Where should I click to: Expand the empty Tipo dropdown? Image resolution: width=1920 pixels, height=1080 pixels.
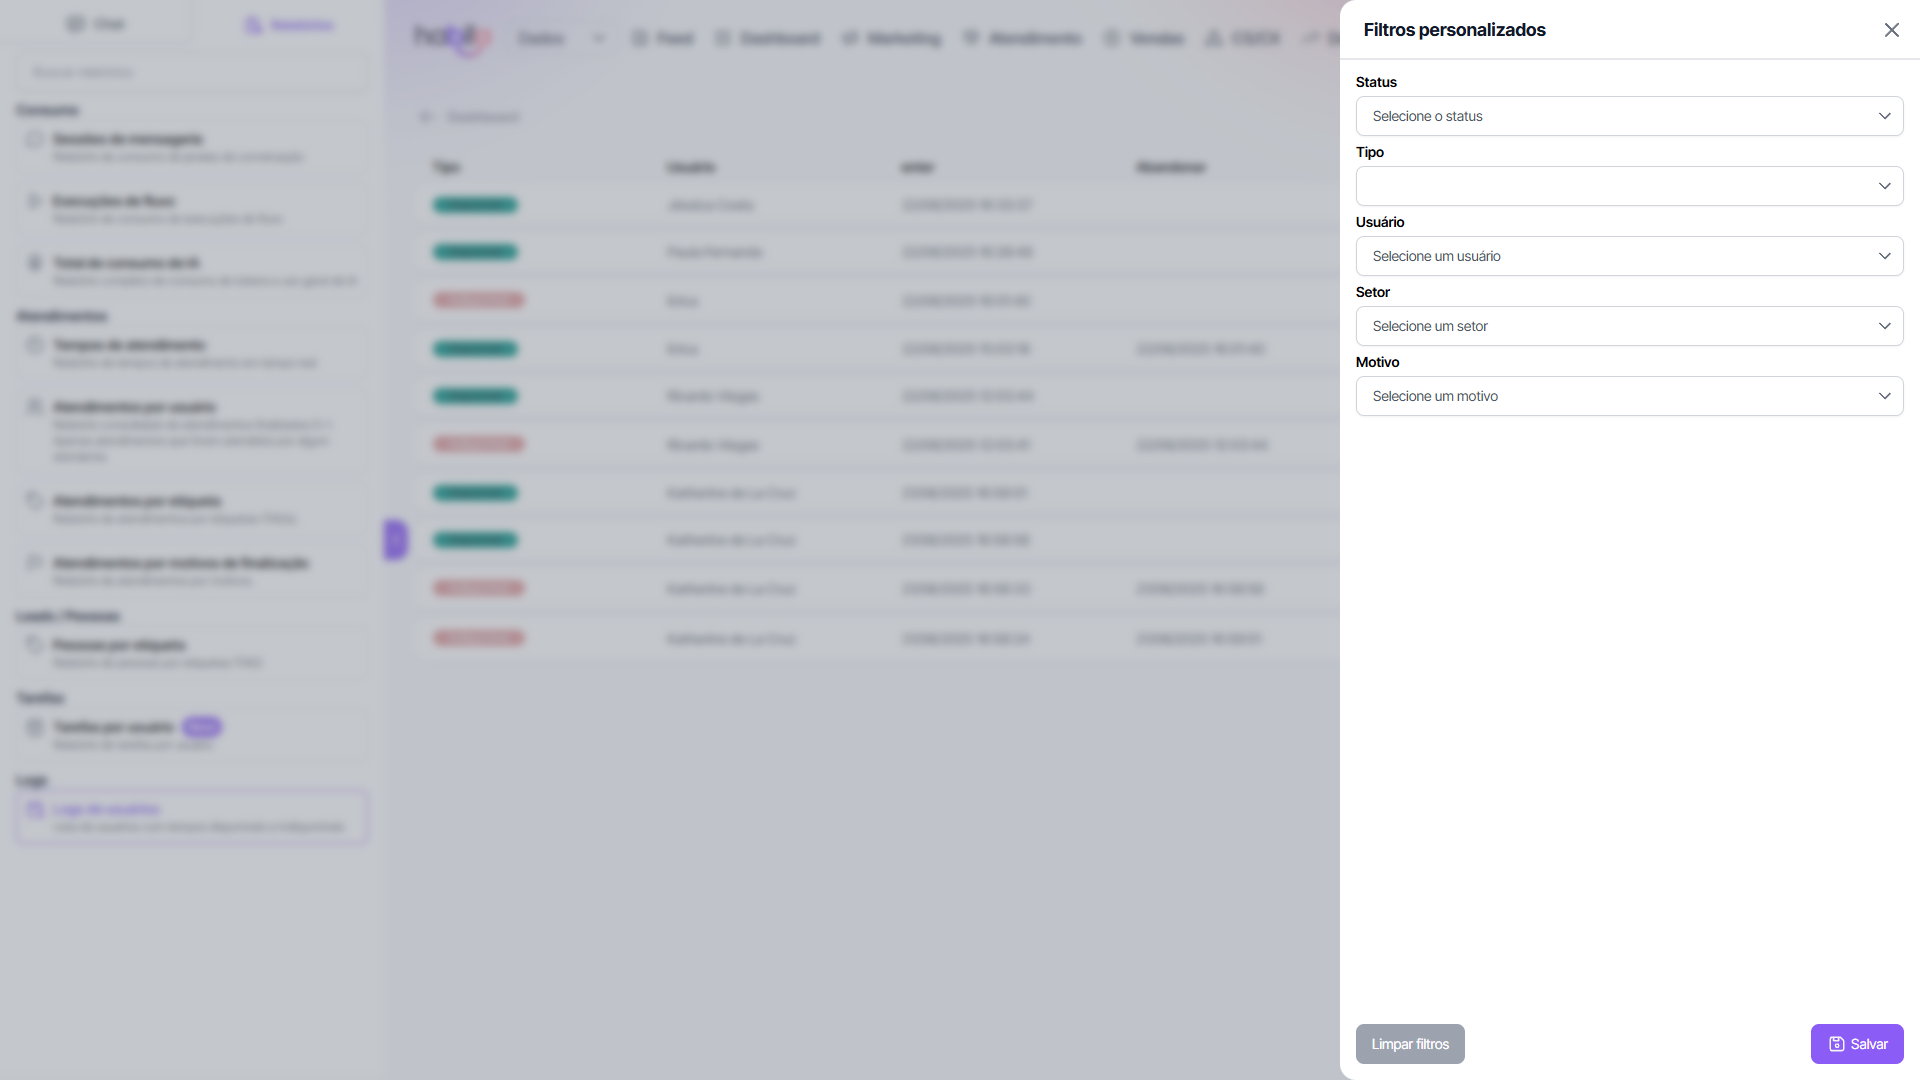click(x=1628, y=186)
